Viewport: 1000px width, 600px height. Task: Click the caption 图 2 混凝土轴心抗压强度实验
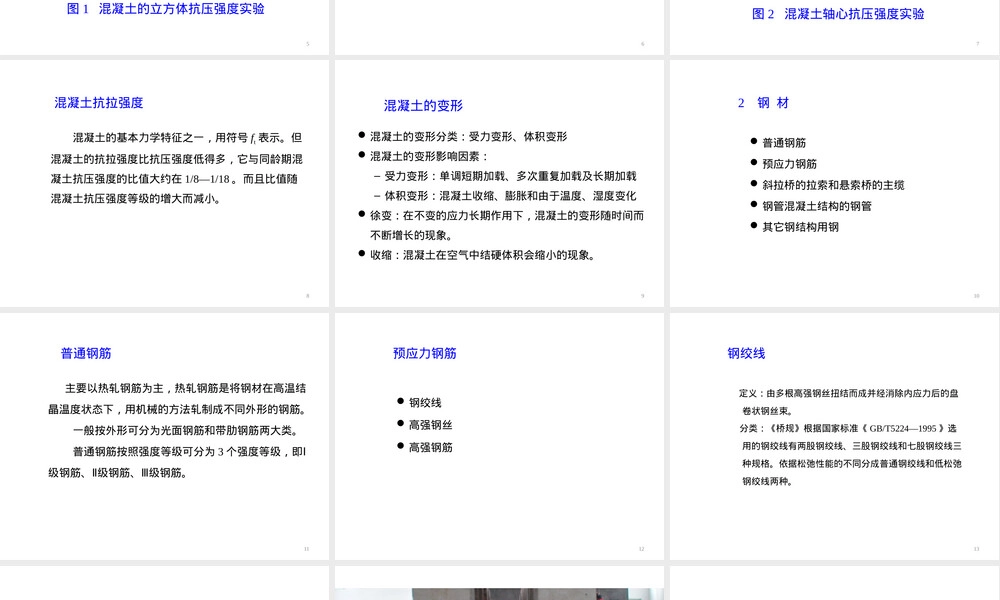[838, 14]
